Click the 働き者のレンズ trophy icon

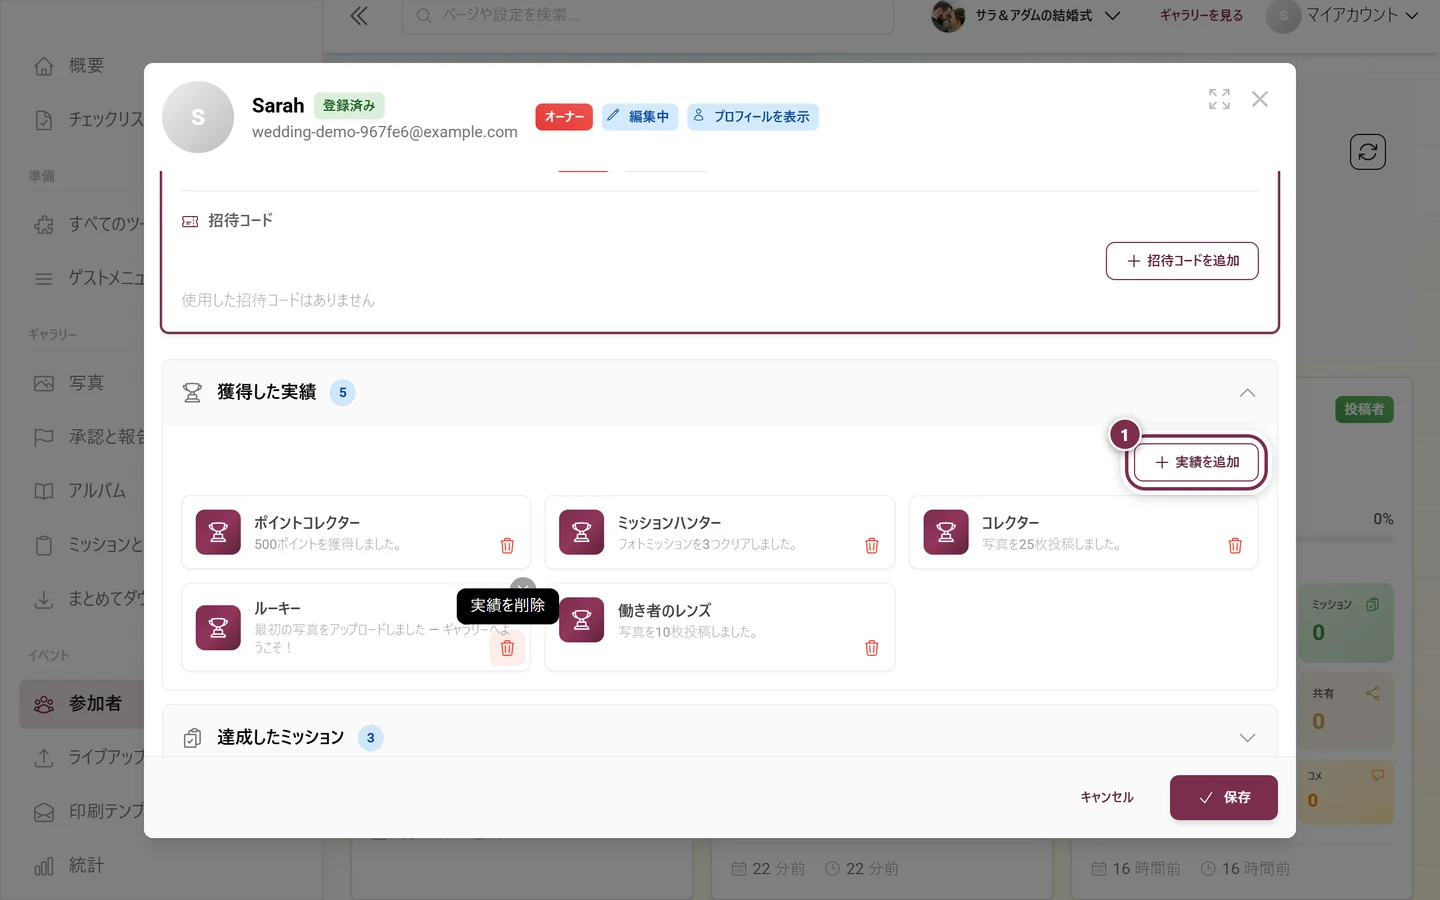click(x=582, y=620)
